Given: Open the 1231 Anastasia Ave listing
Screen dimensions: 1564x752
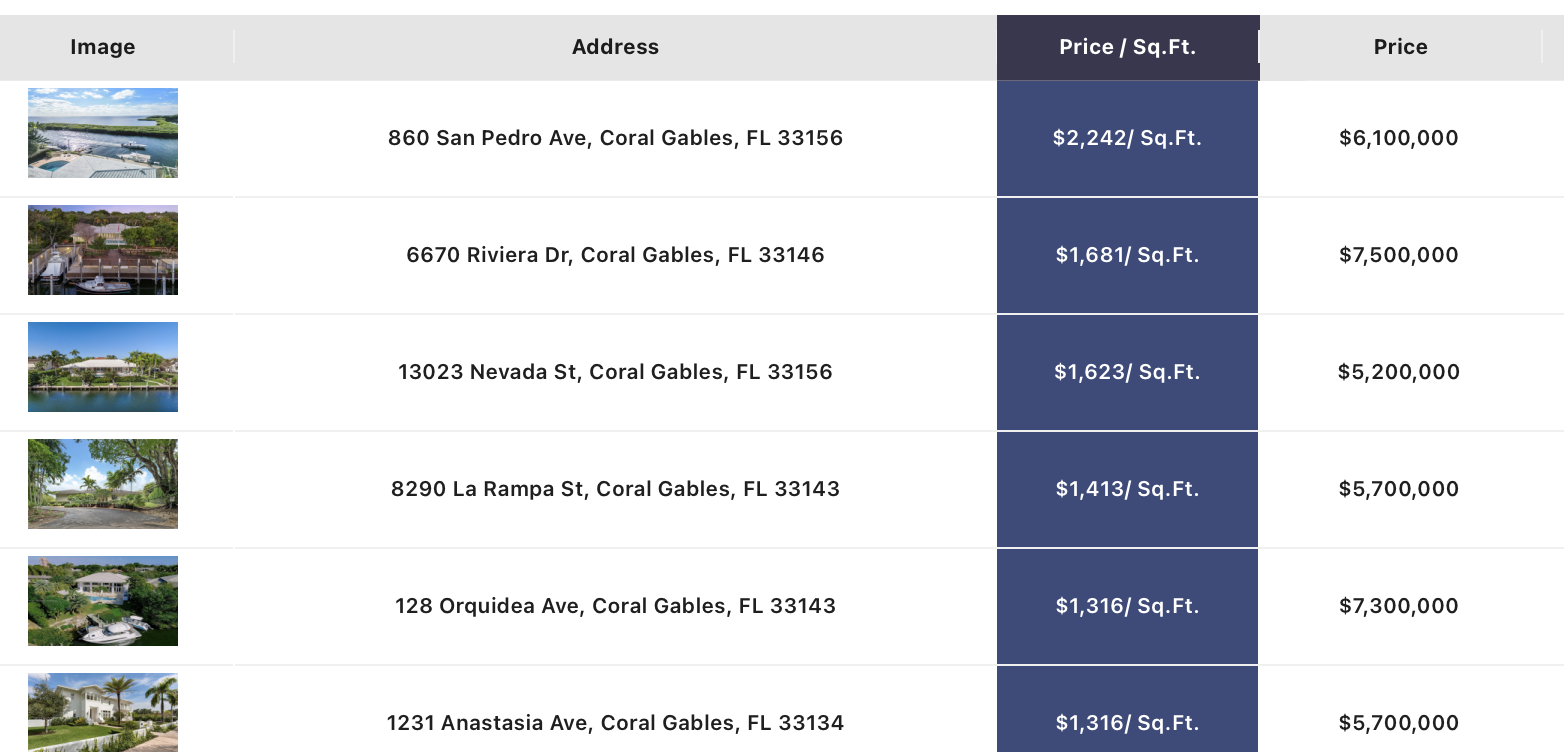Looking at the screenshot, I should 615,723.
